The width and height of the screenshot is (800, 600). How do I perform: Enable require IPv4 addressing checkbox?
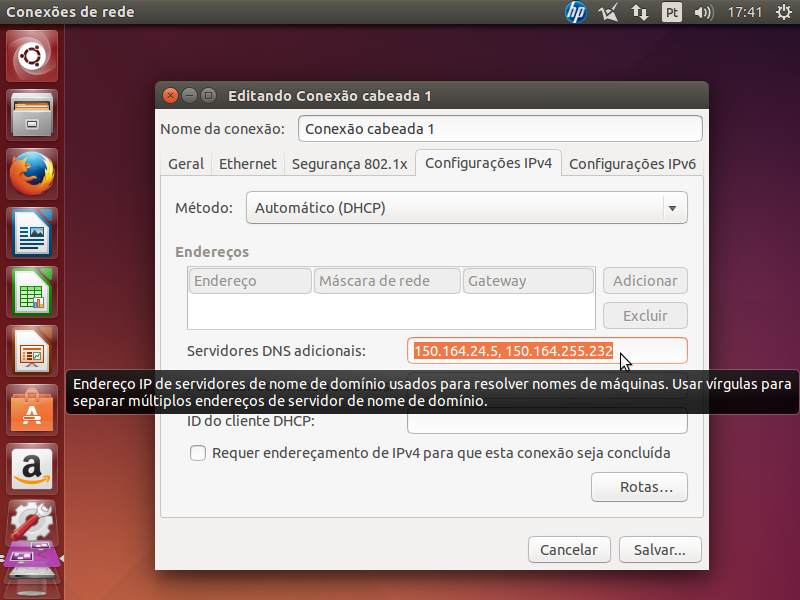(x=198, y=453)
